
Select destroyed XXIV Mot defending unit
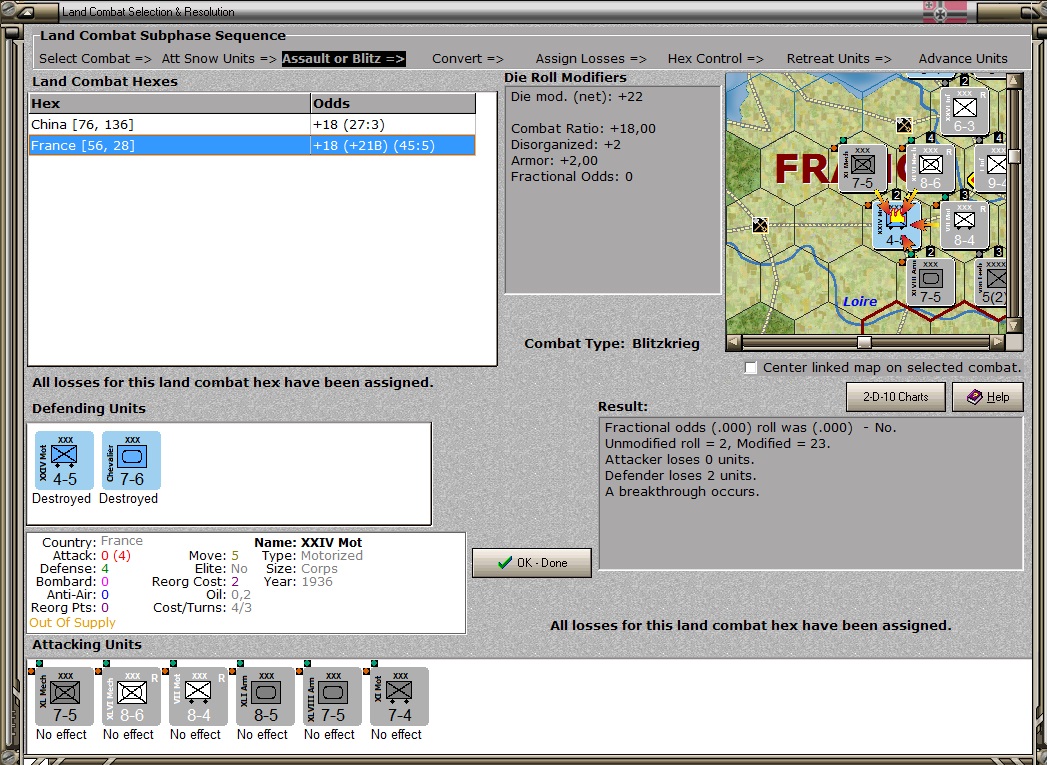(64, 461)
